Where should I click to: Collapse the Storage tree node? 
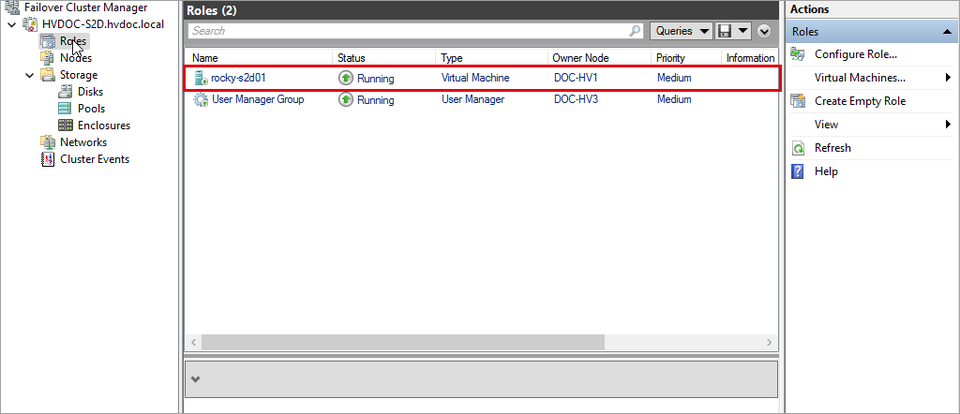point(30,75)
